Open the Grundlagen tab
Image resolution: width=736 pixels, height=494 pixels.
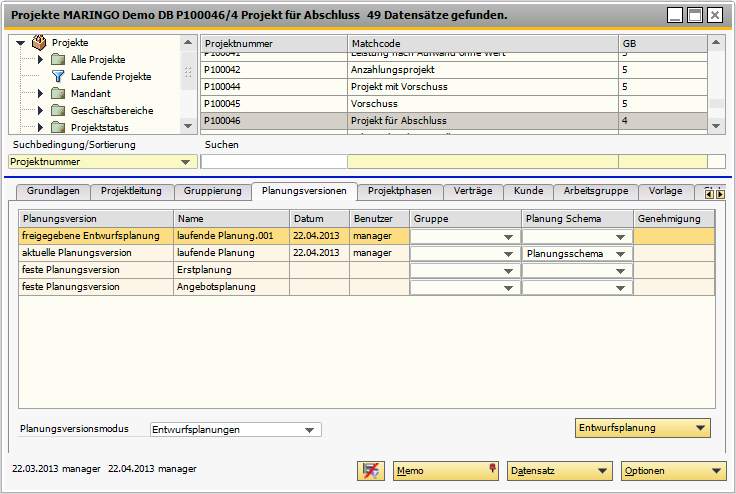53,191
